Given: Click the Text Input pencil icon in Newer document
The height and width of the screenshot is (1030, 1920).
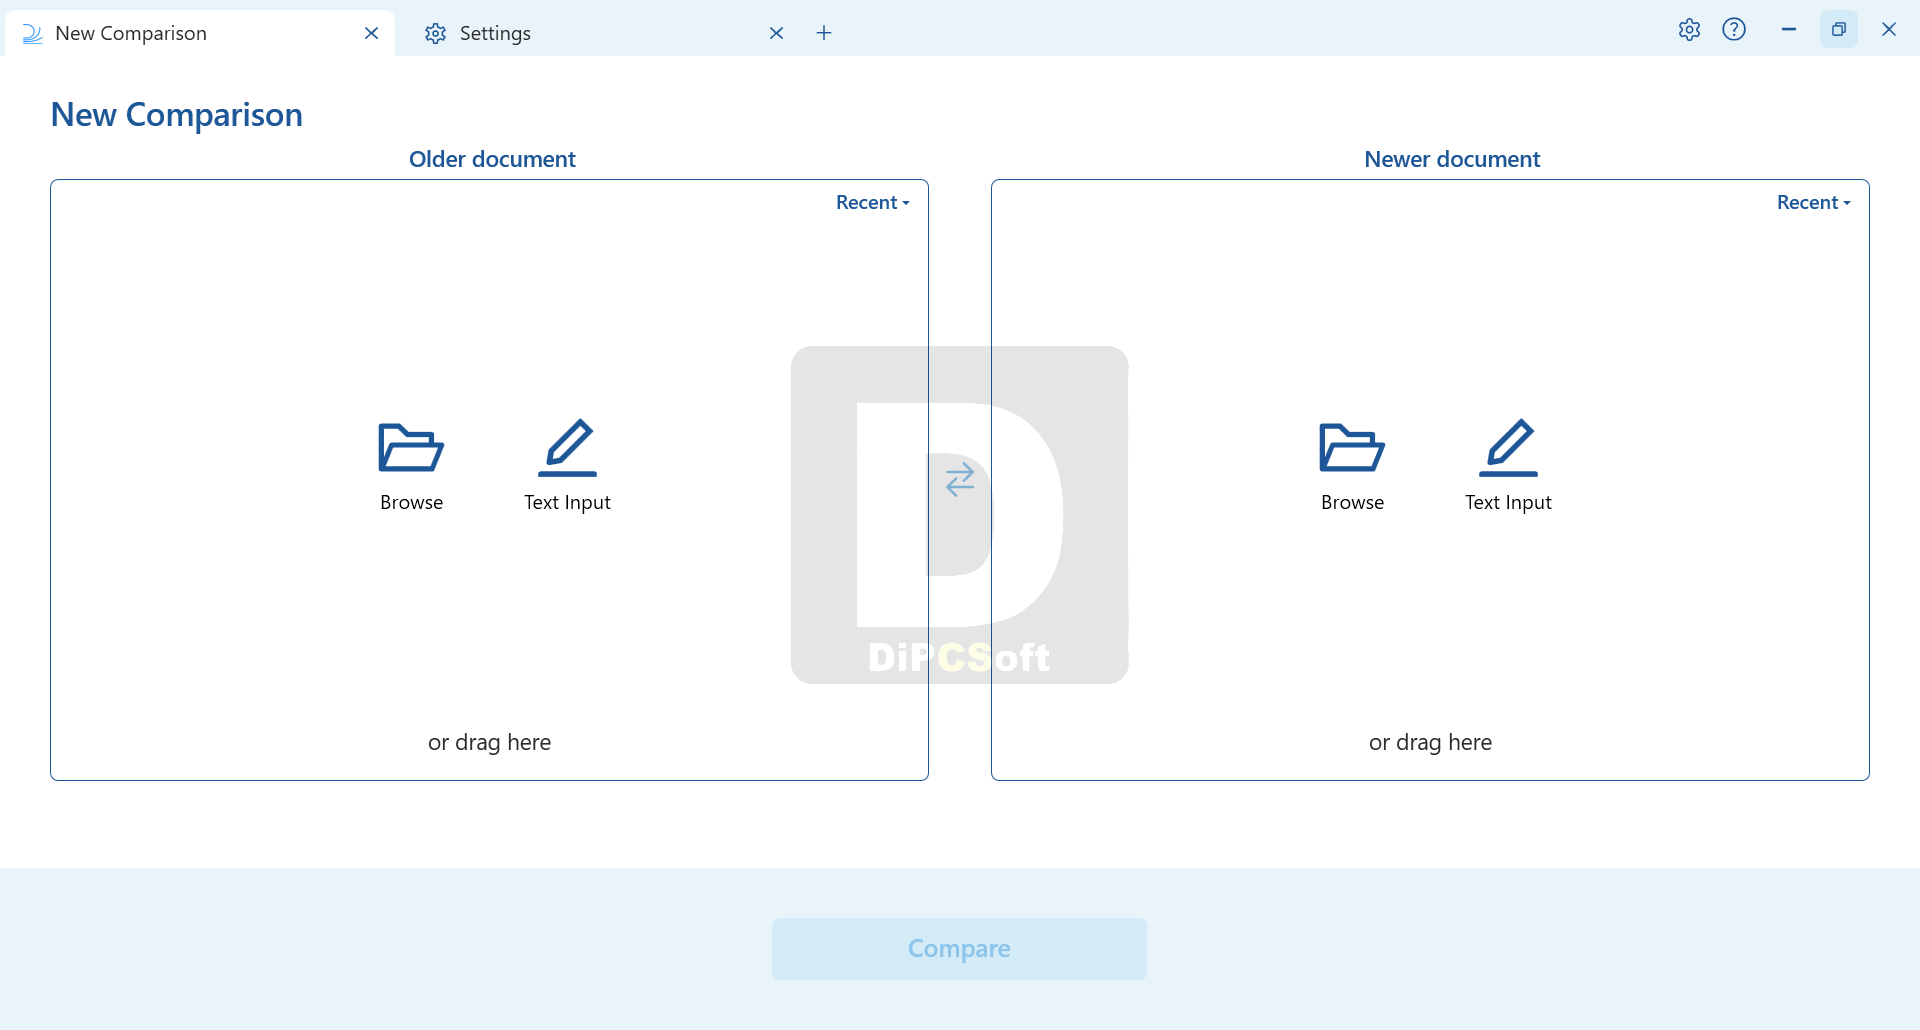Looking at the screenshot, I should 1508,448.
